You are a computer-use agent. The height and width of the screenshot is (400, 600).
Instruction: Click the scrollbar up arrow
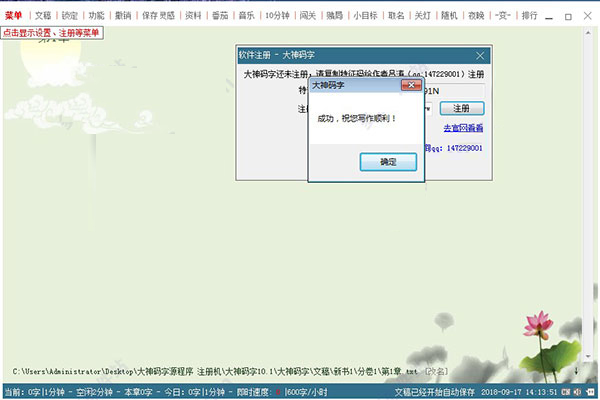point(588,33)
